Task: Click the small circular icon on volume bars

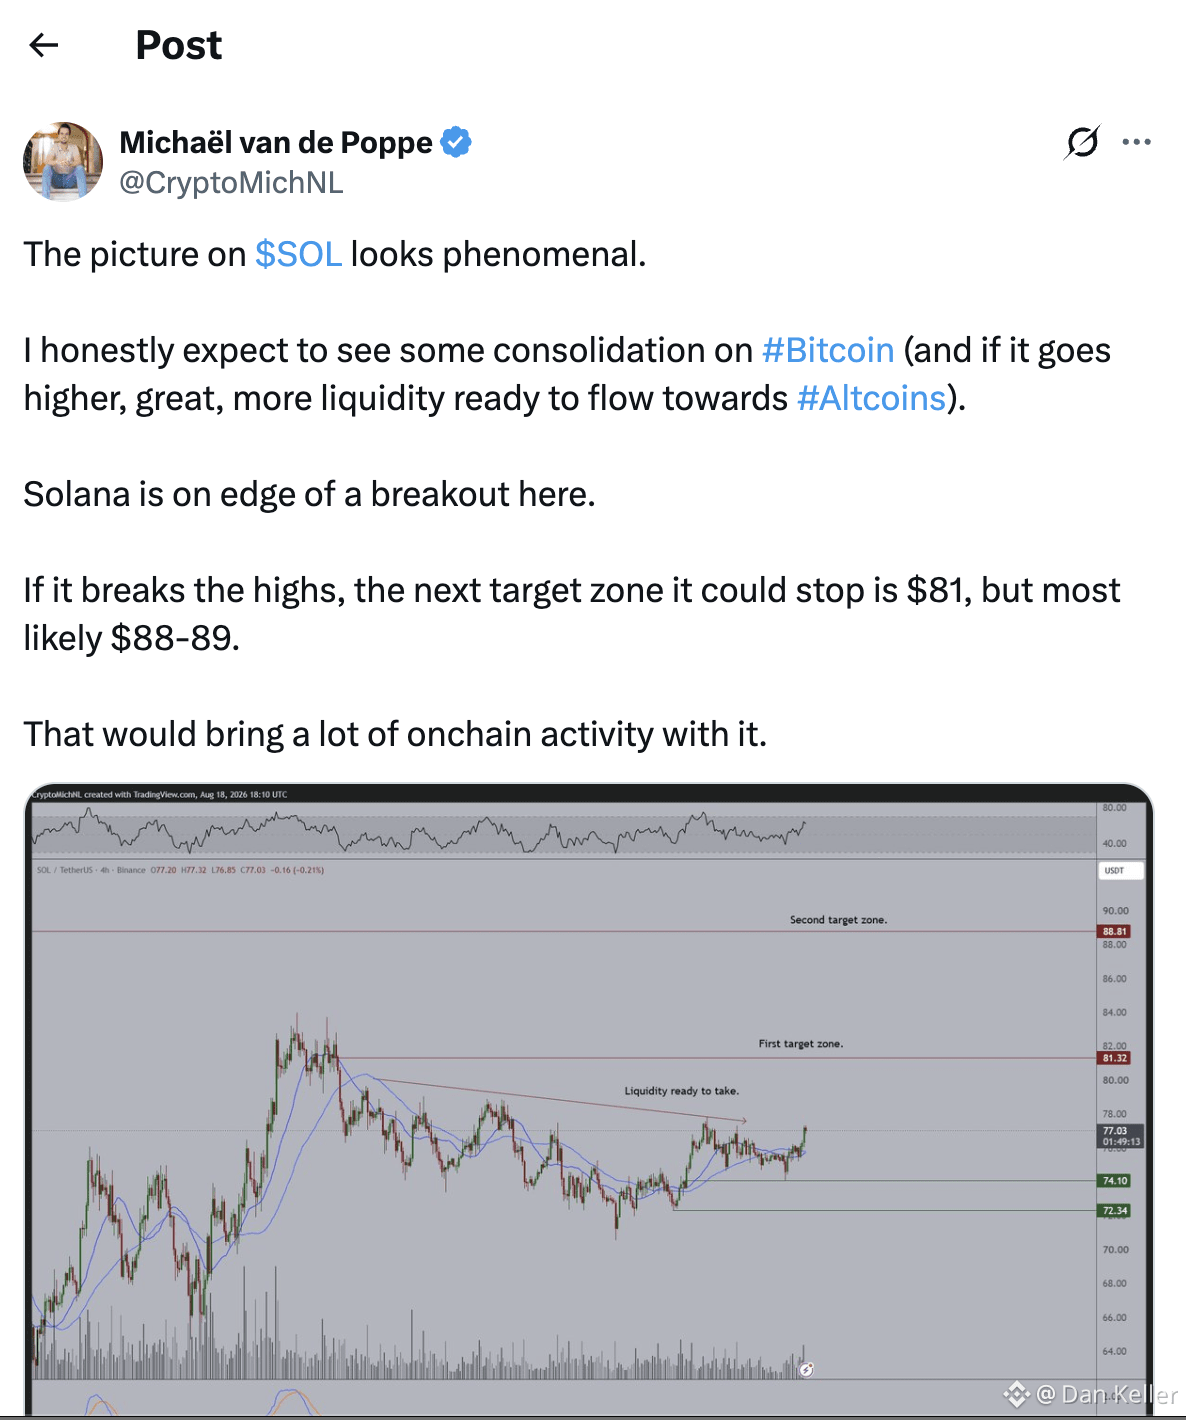Action: [806, 1369]
